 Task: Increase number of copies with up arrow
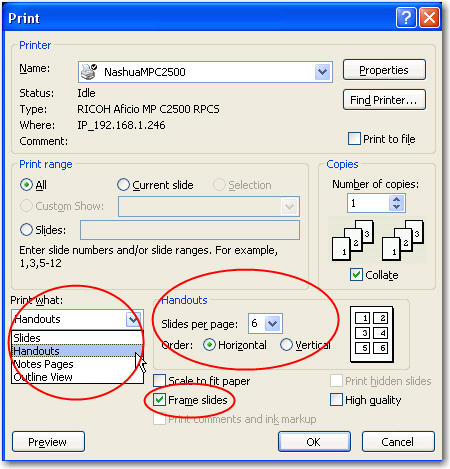pyautogui.click(x=396, y=199)
